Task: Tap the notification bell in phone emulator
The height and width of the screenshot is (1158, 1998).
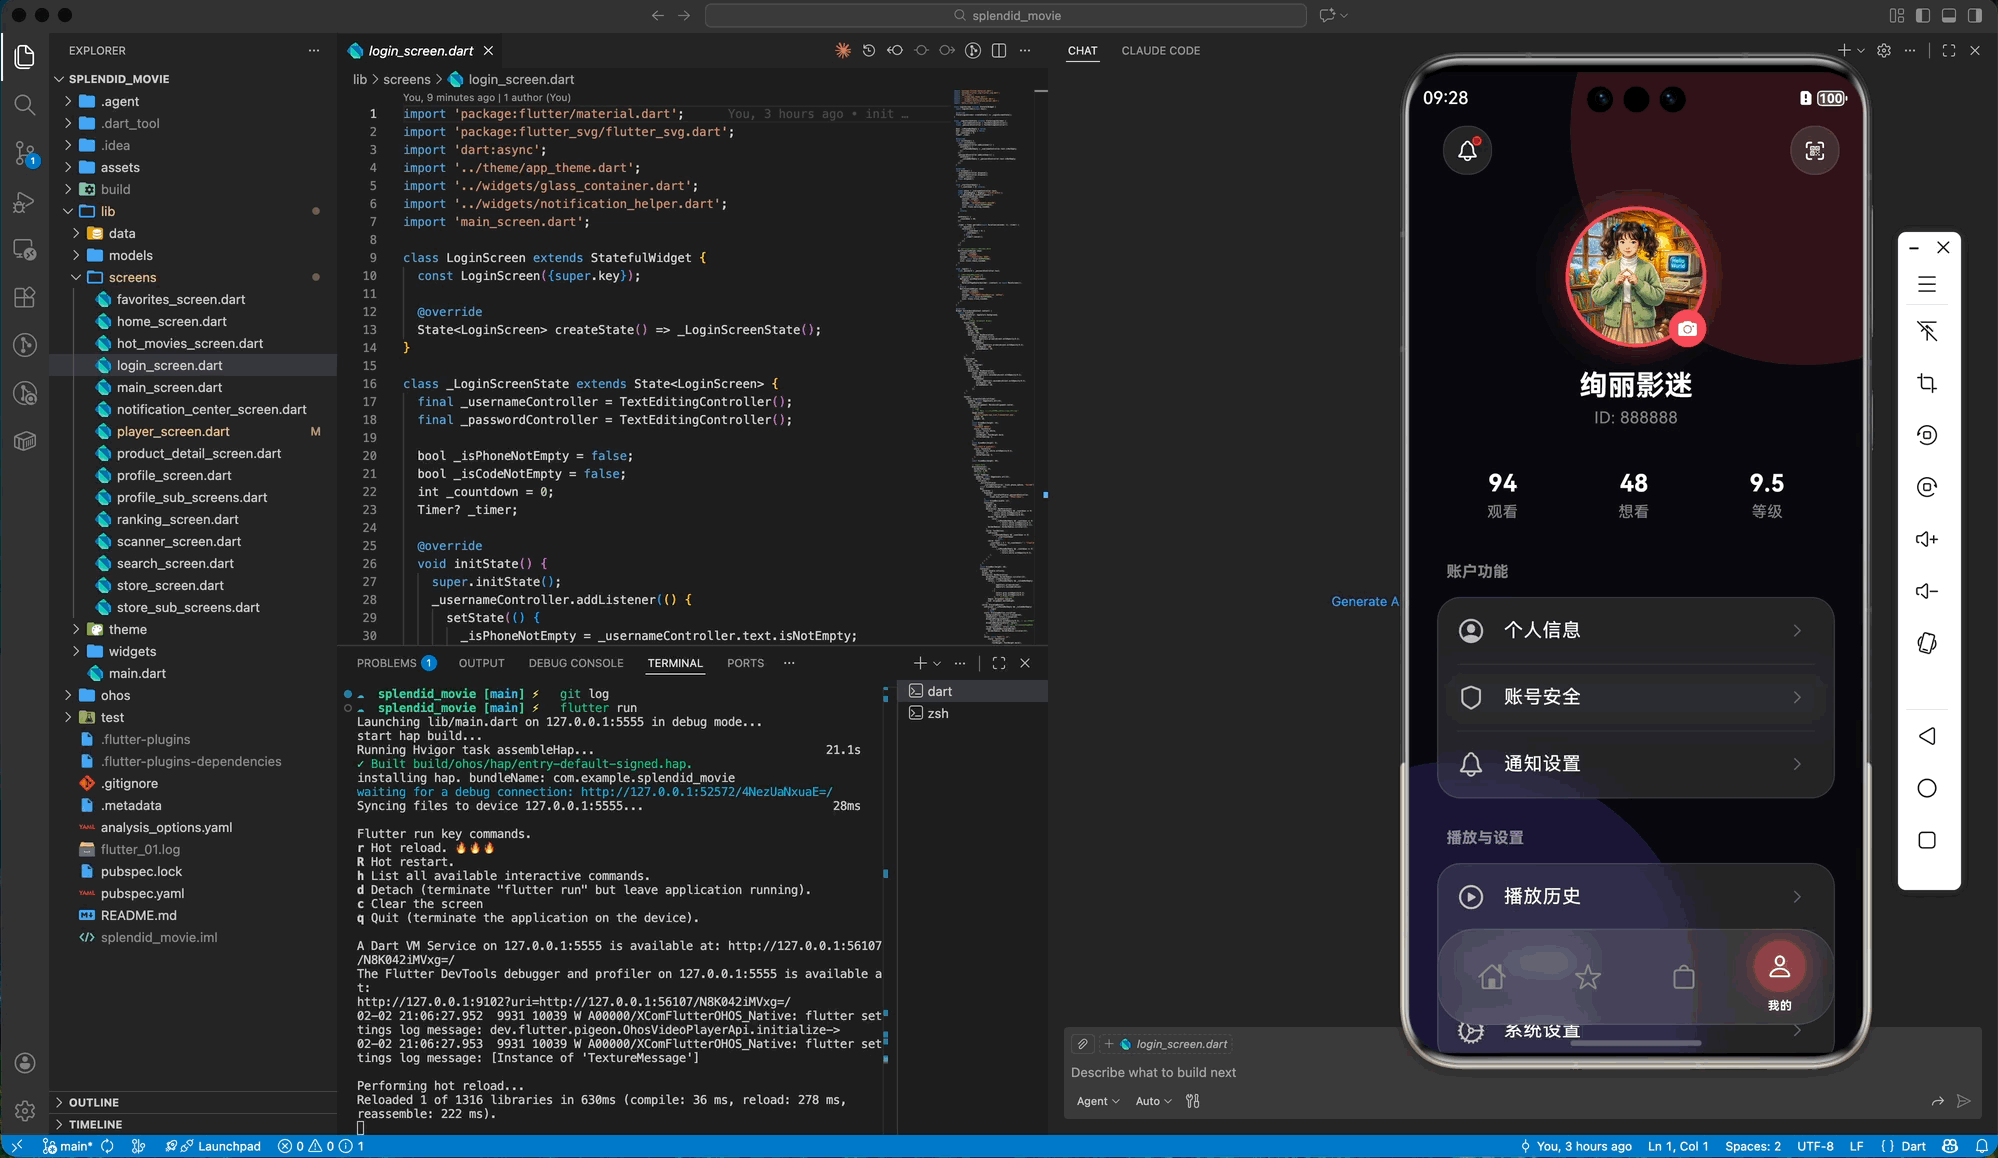Action: coord(1467,151)
